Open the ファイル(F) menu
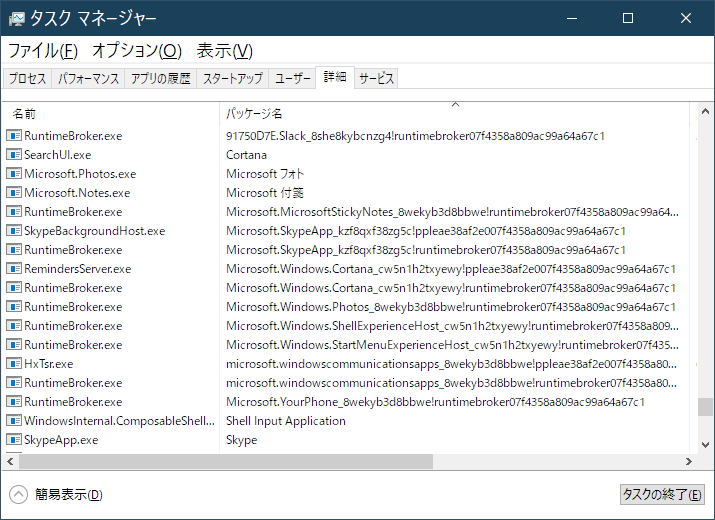This screenshot has height=520, width=715. coord(43,51)
